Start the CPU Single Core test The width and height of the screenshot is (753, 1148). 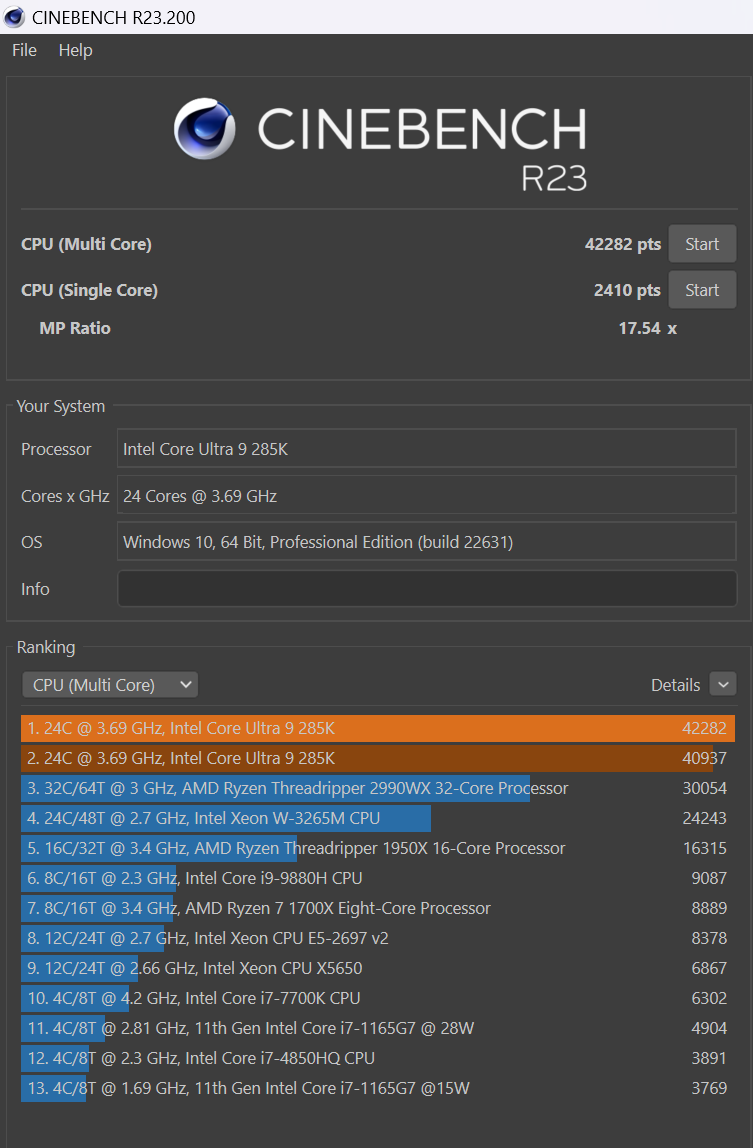click(x=701, y=290)
